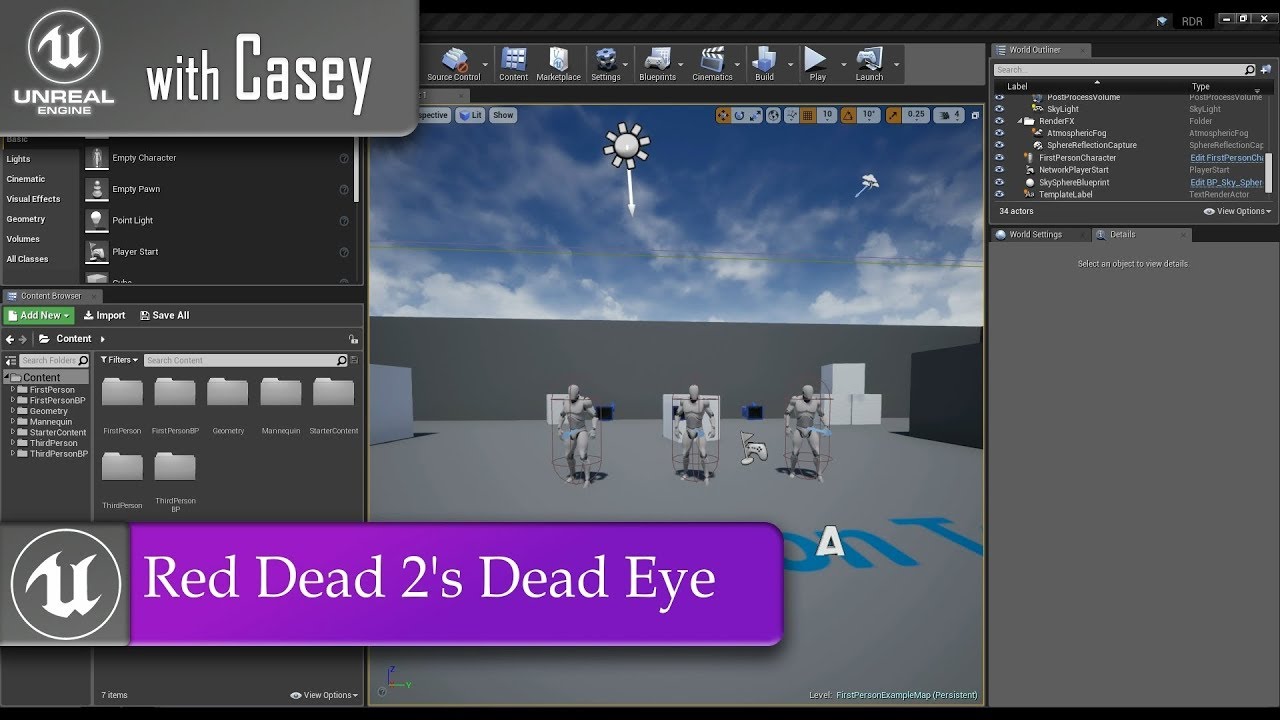Open the Build options dropdown arrow
The width and height of the screenshot is (1280, 720).
point(790,64)
